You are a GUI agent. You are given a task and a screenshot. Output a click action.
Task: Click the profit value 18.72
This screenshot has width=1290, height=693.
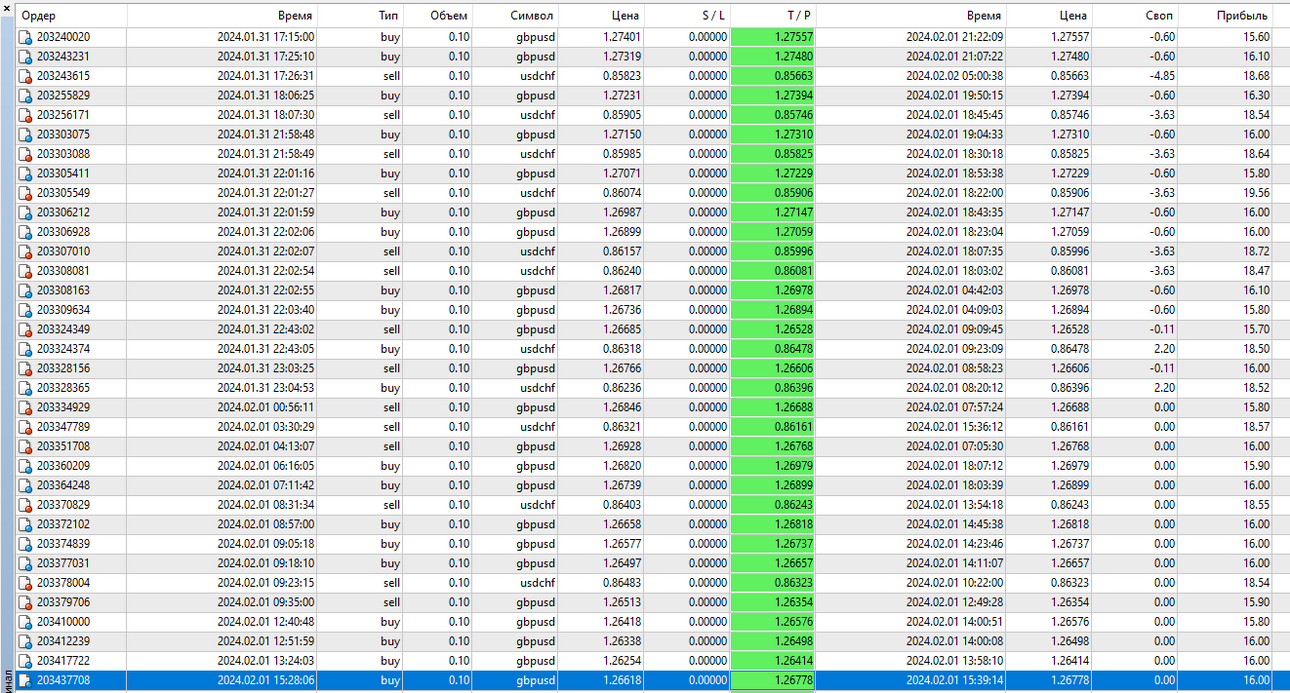pos(1256,251)
